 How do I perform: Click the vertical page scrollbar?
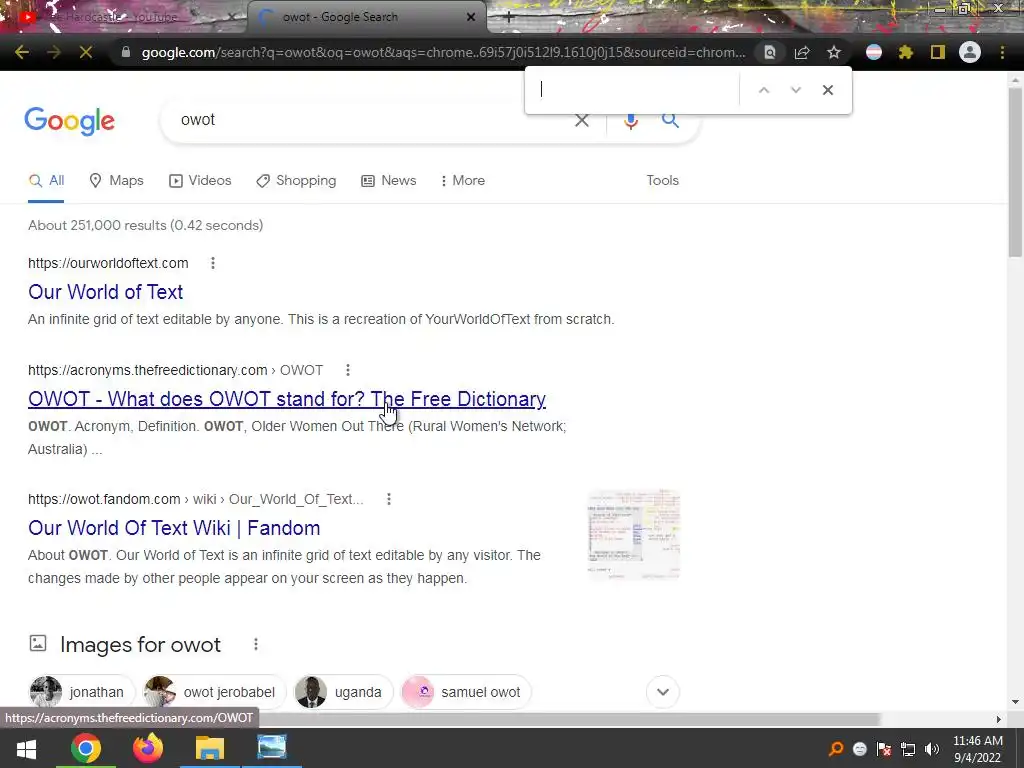(1015, 172)
